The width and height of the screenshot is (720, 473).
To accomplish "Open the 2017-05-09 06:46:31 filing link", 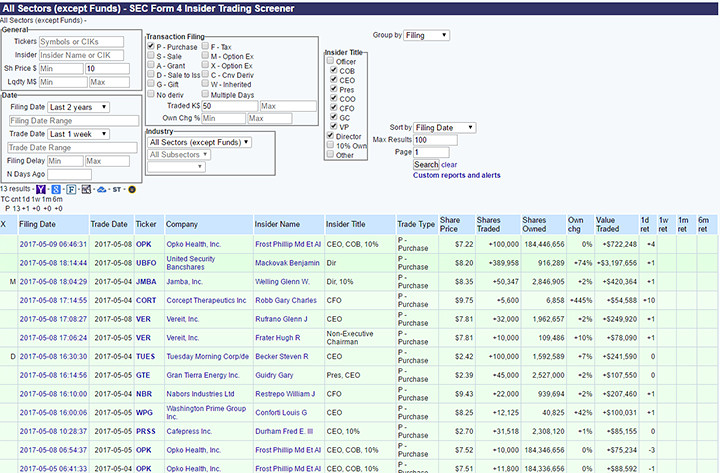I will click(53, 244).
